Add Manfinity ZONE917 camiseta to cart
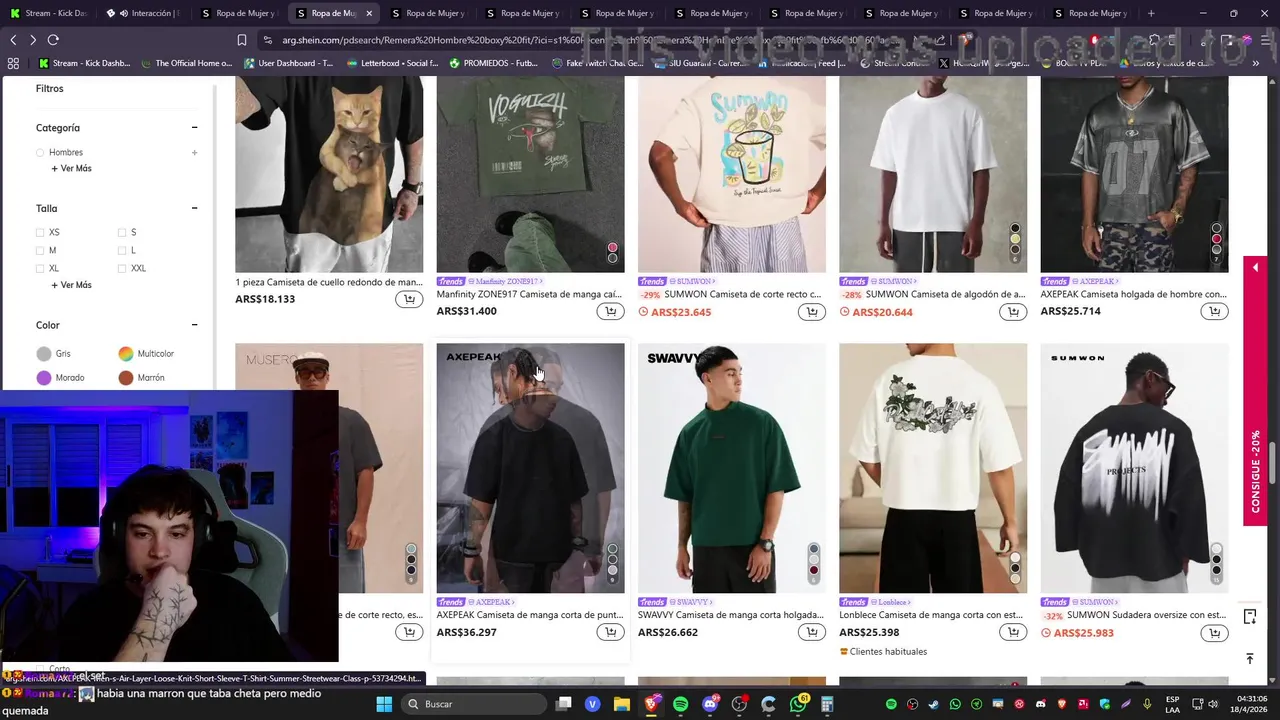 [610, 311]
